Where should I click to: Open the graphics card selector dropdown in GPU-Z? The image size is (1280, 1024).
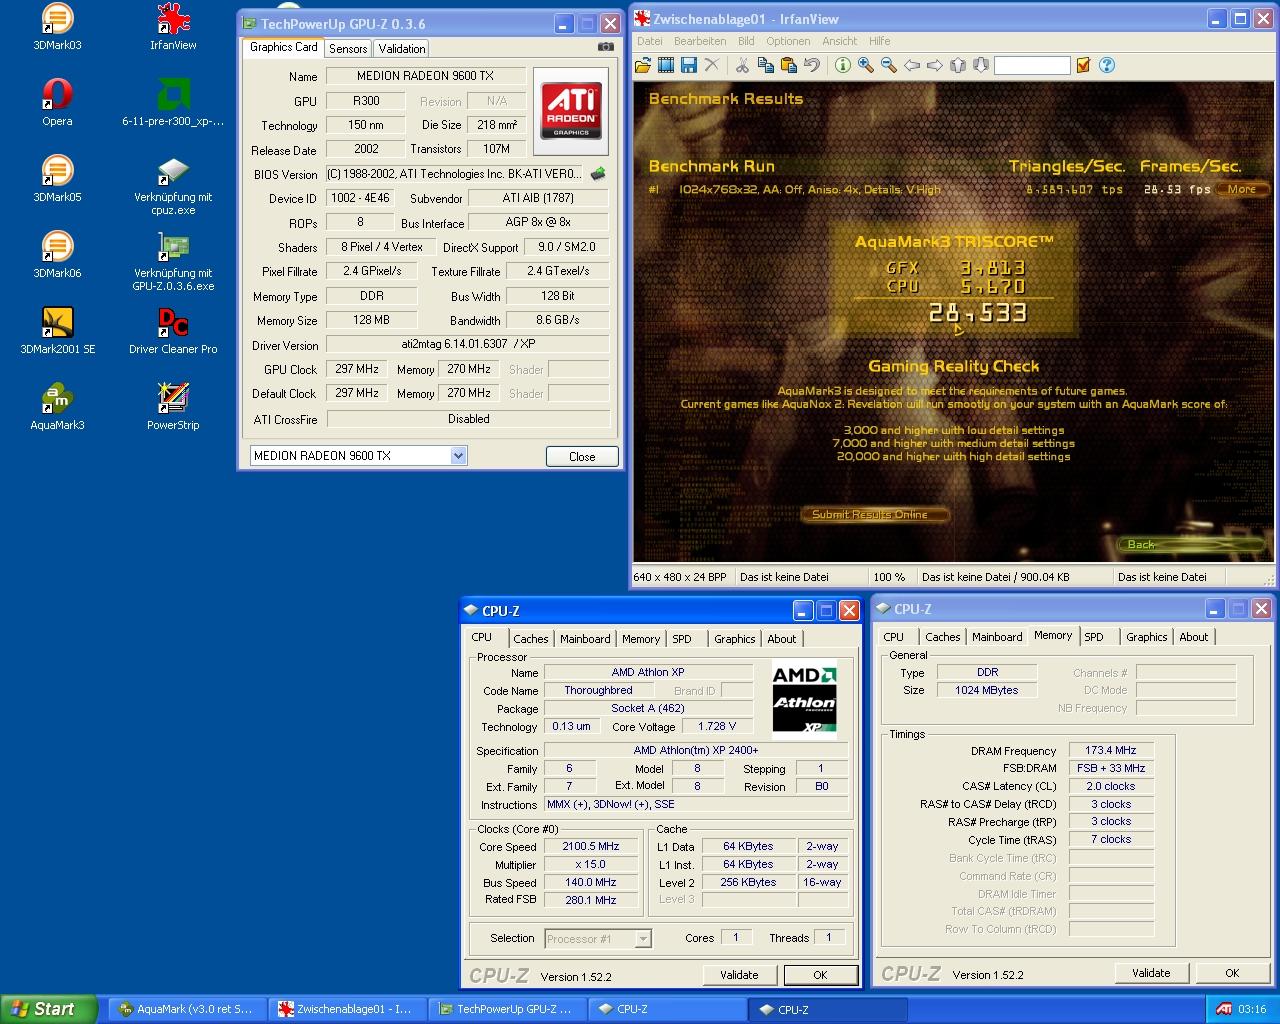458,456
